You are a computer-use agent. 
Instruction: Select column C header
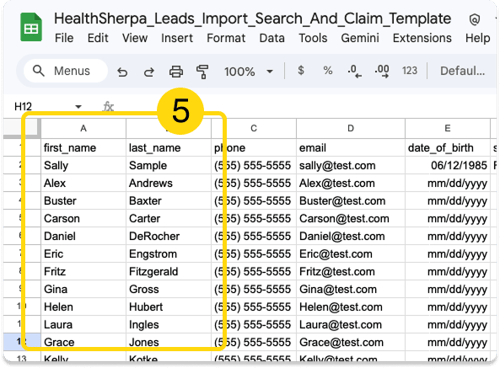[x=254, y=128]
